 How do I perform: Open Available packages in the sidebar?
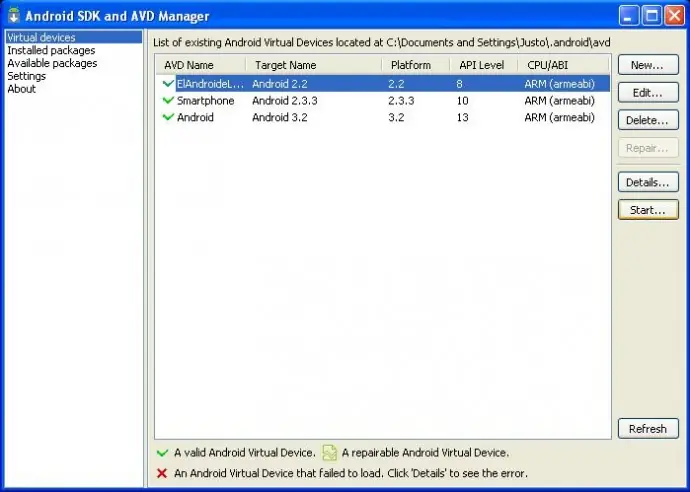point(52,63)
